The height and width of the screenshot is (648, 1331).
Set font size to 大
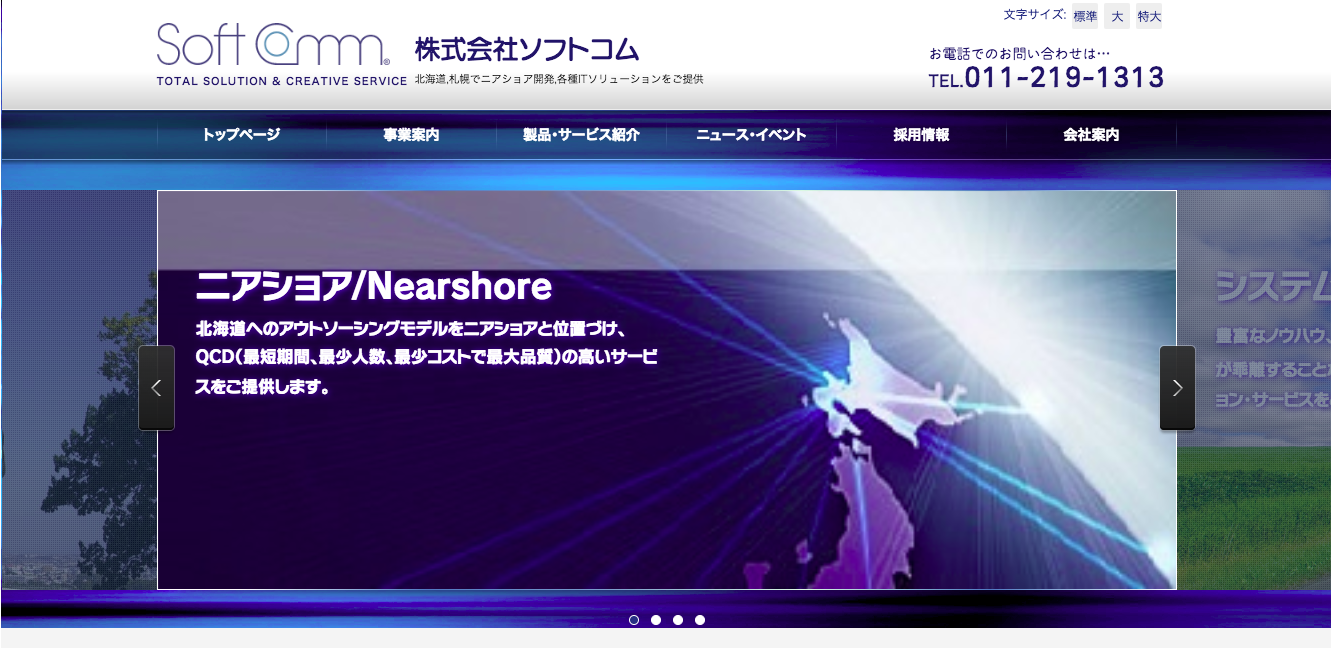click(1117, 16)
